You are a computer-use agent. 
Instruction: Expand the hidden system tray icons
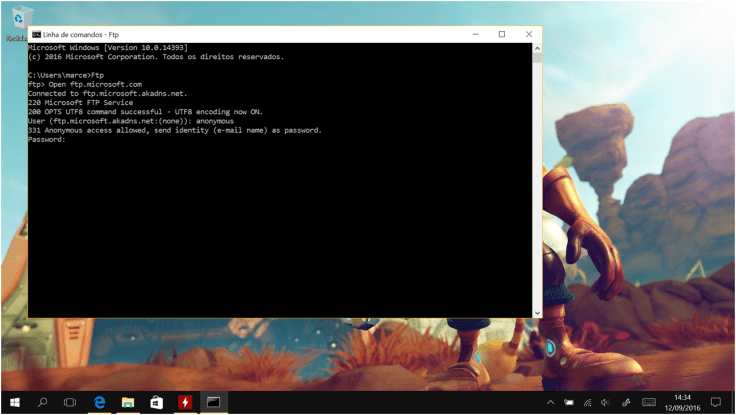click(550, 402)
